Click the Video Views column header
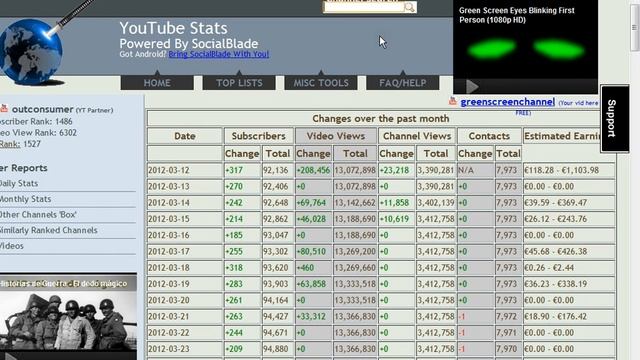Image resolution: width=640 pixels, height=360 pixels. click(336, 136)
